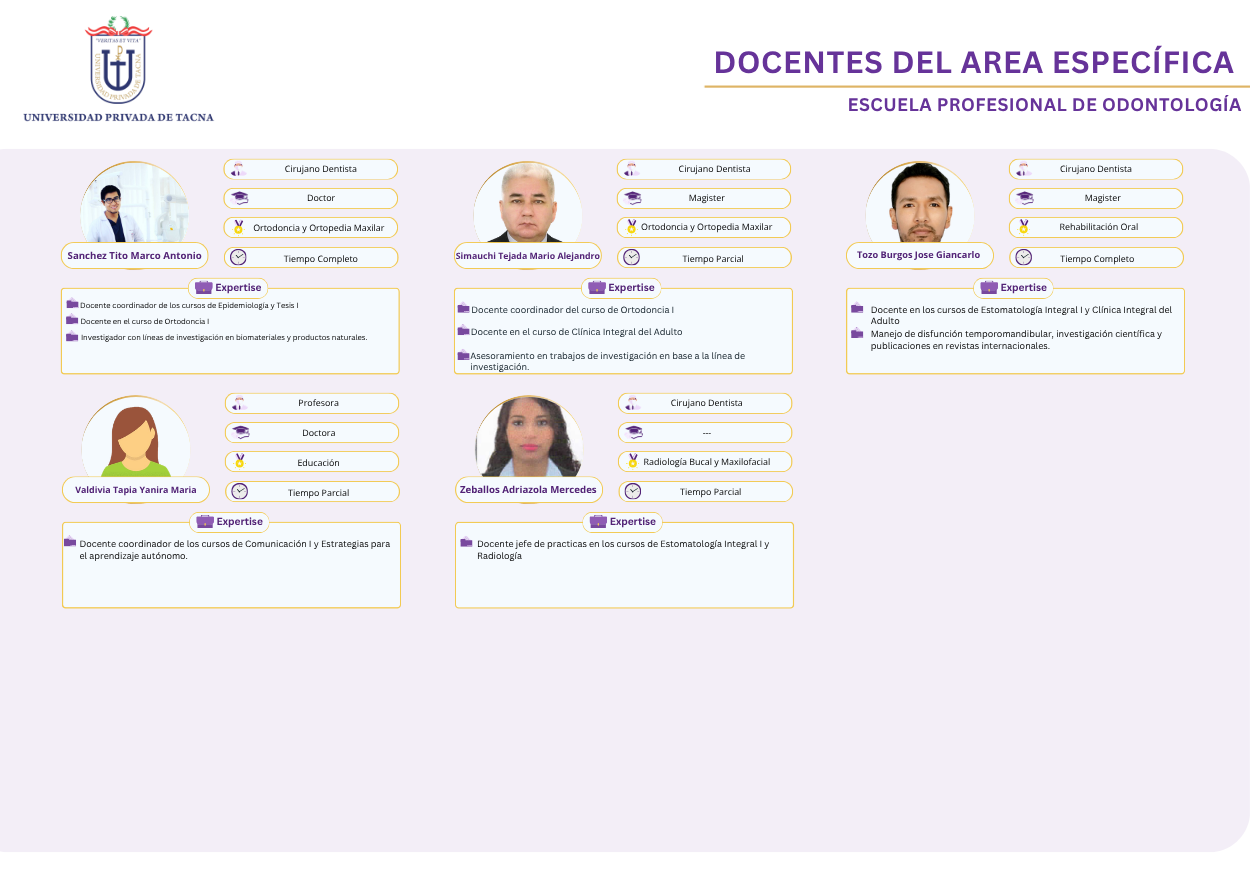Click the Docentes del Area Específica title

point(974,62)
